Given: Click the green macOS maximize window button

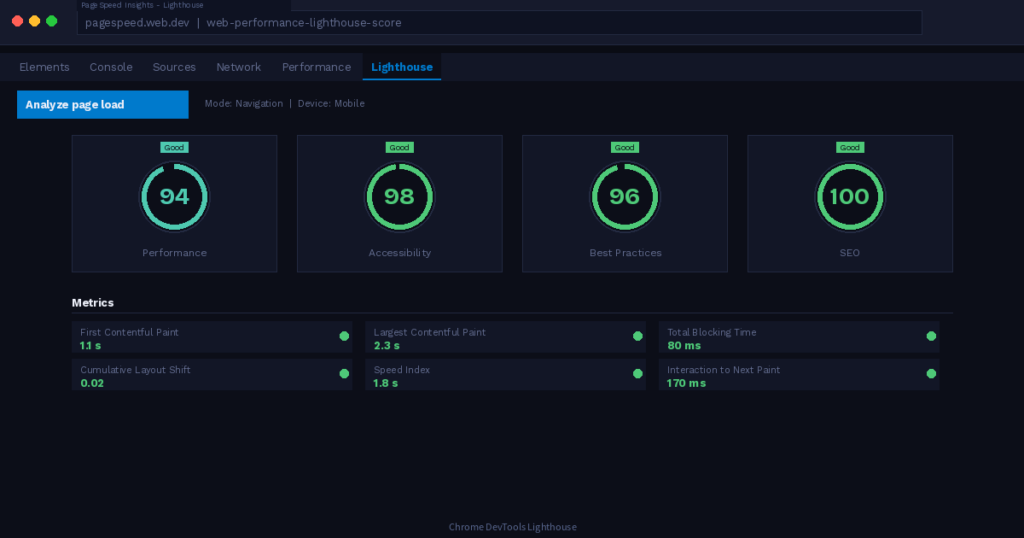Looking at the screenshot, I should pyautogui.click(x=52, y=21).
